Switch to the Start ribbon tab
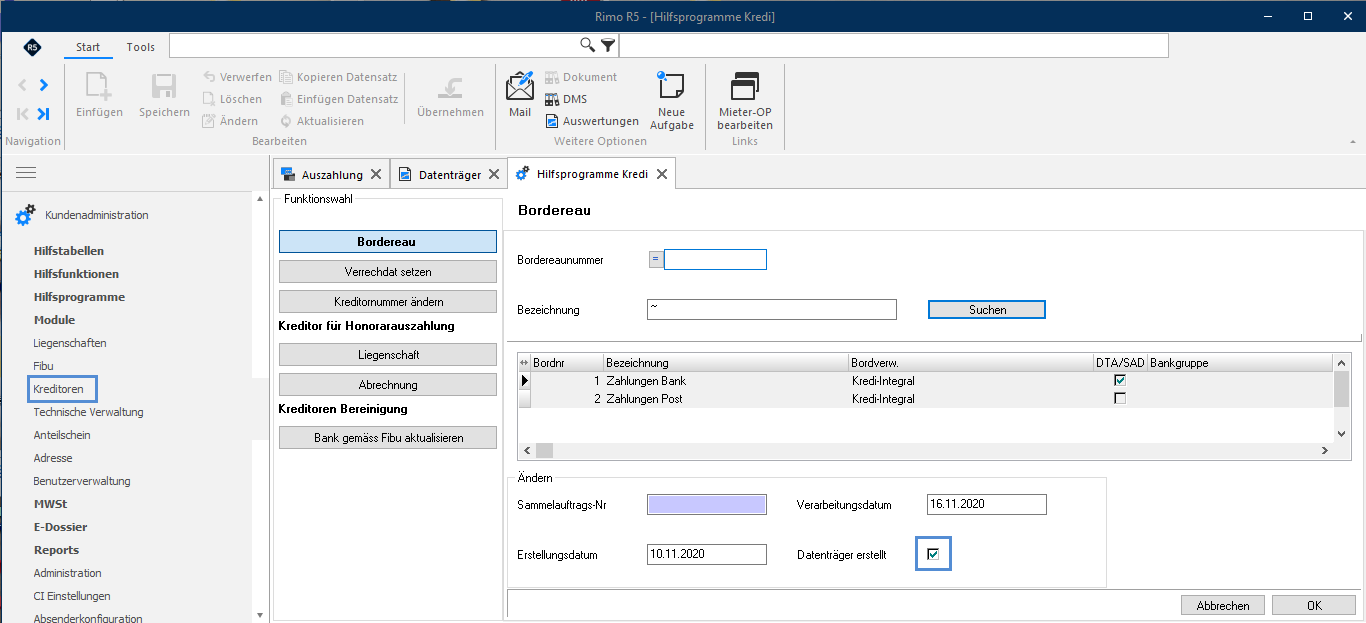1366x623 pixels. pyautogui.click(x=88, y=47)
